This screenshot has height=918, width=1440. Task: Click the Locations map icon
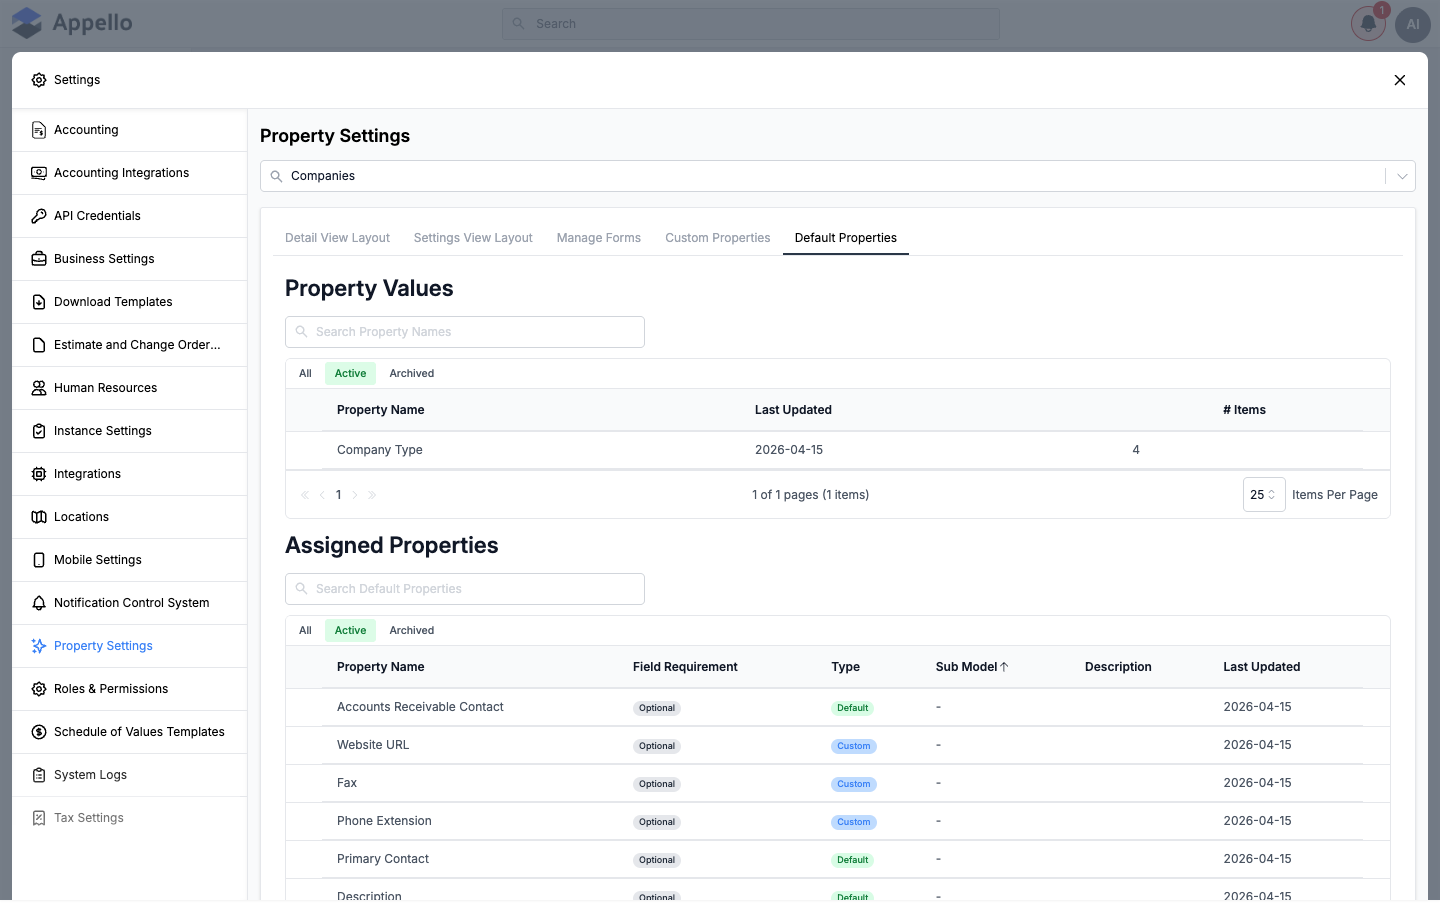point(39,517)
